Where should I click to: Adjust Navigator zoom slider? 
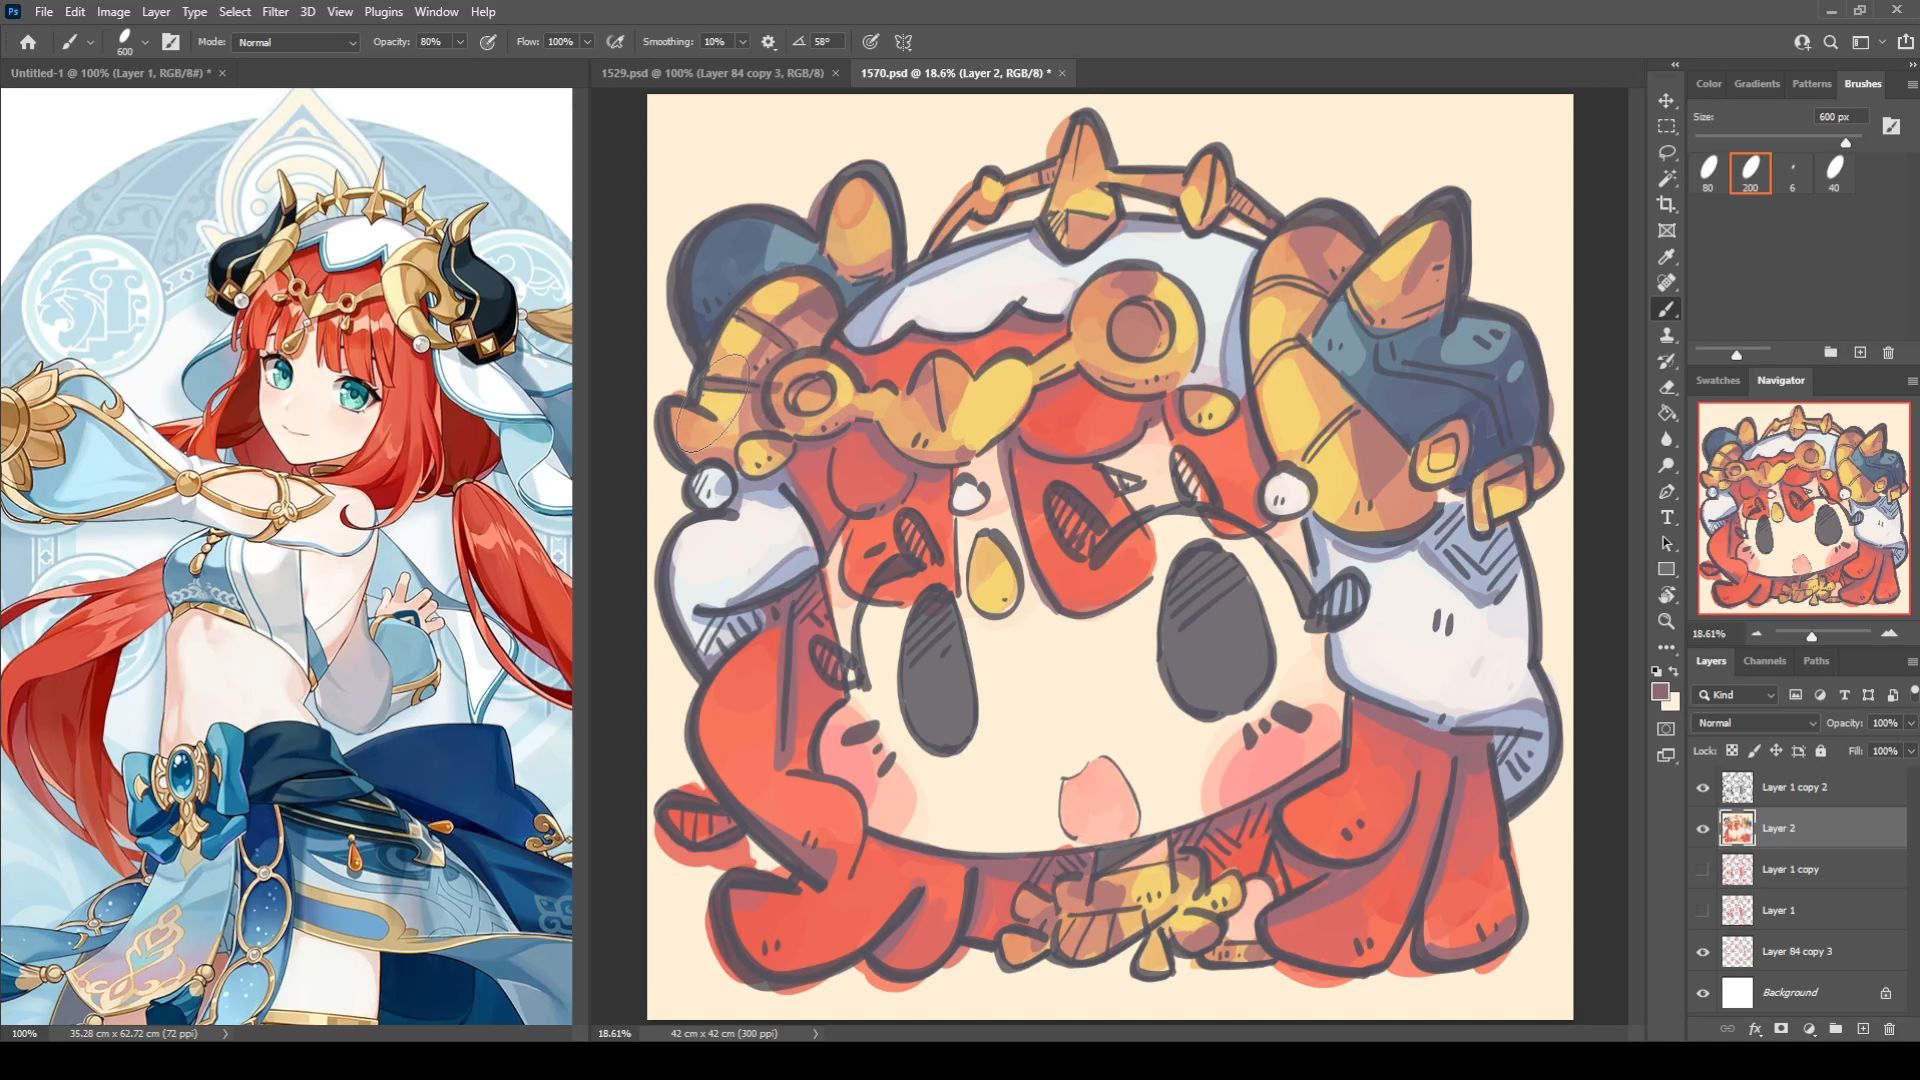pos(1811,636)
